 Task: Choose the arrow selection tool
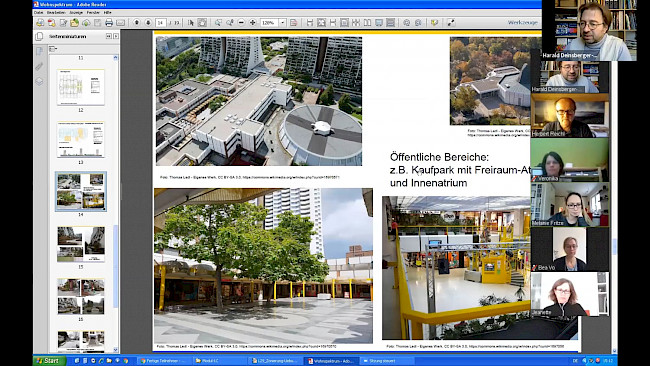(x=191, y=23)
